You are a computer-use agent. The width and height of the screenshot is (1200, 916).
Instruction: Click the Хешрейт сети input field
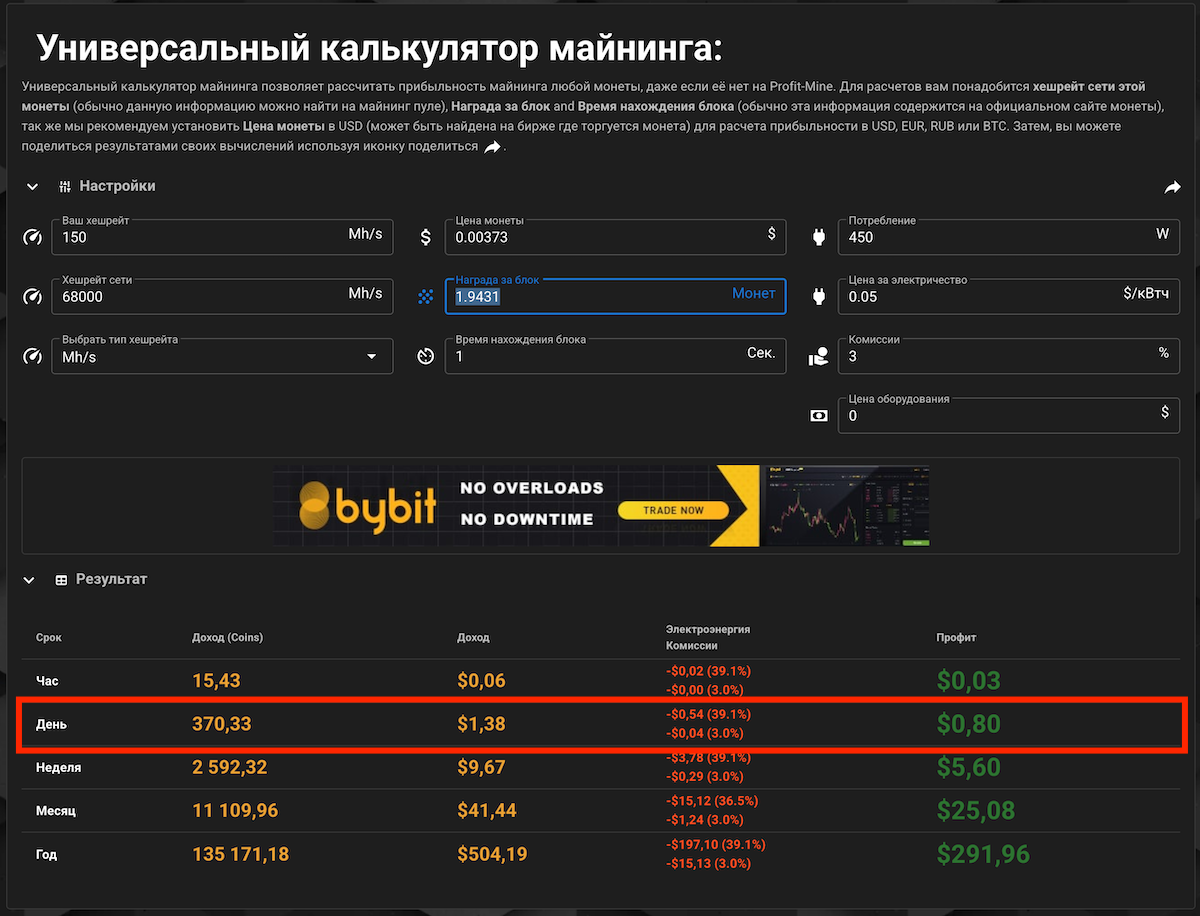click(x=200, y=297)
